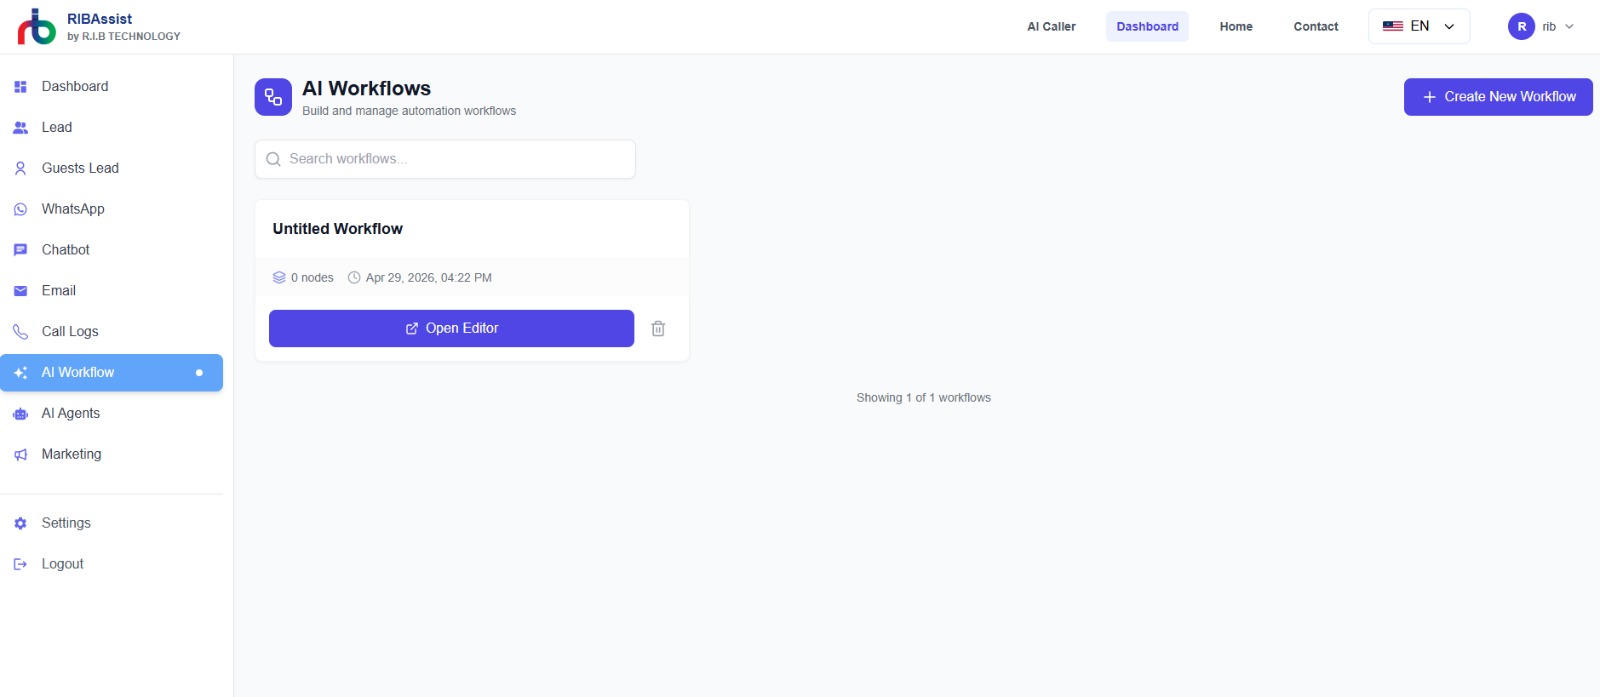Delete Untitled Workflow using trash icon
This screenshot has width=1600, height=697.
pyautogui.click(x=658, y=328)
